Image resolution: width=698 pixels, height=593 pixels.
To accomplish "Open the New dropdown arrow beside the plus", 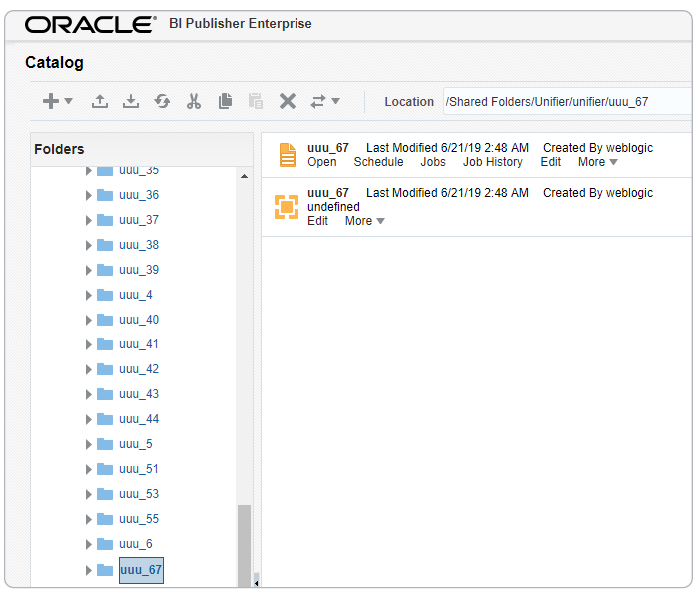I will 69,101.
